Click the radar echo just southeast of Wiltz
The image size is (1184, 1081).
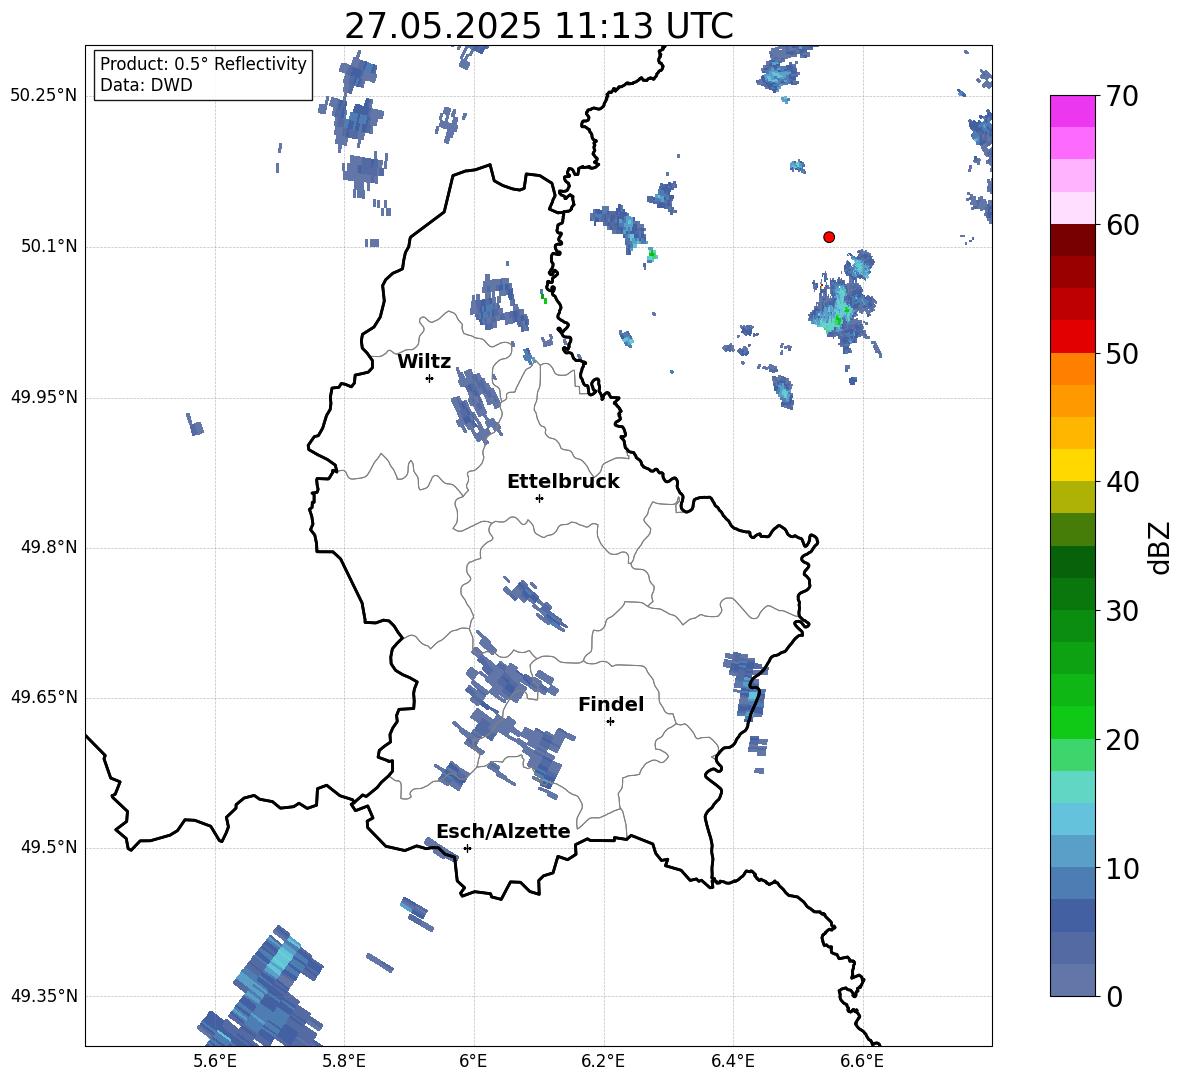pyautogui.click(x=476, y=405)
